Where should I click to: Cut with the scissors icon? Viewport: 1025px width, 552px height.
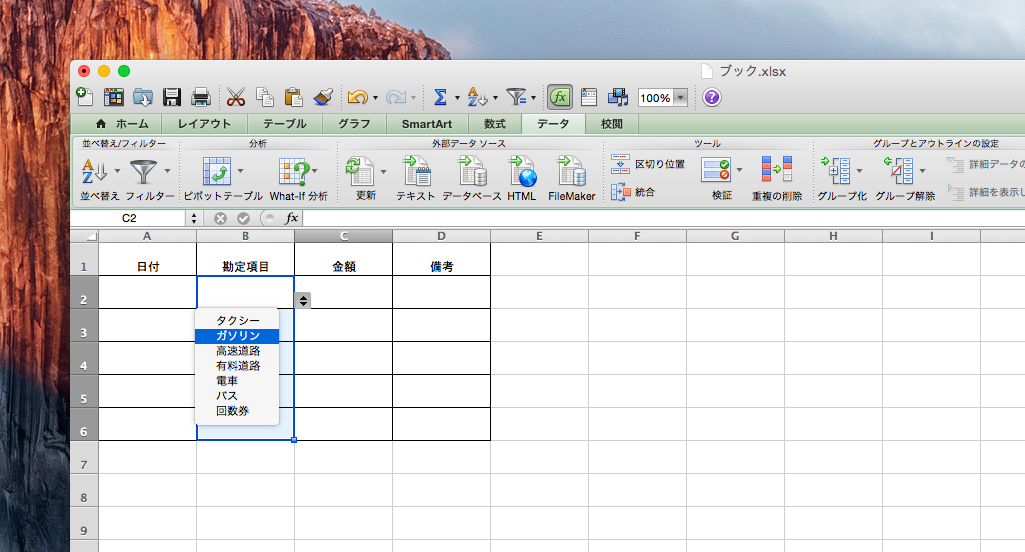tap(235, 97)
